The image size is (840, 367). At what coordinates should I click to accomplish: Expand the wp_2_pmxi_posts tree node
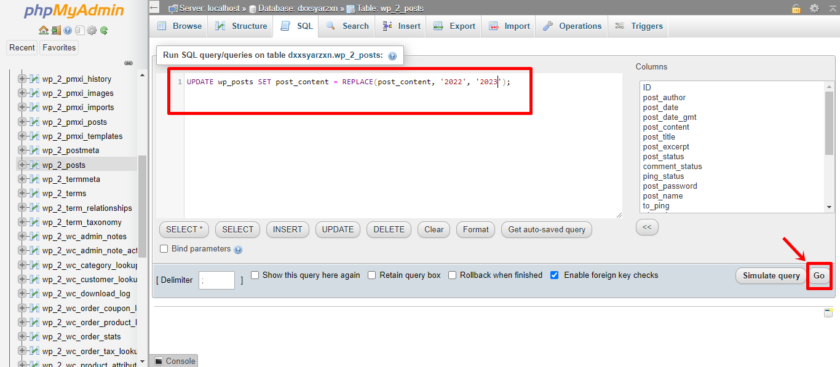tap(22, 122)
